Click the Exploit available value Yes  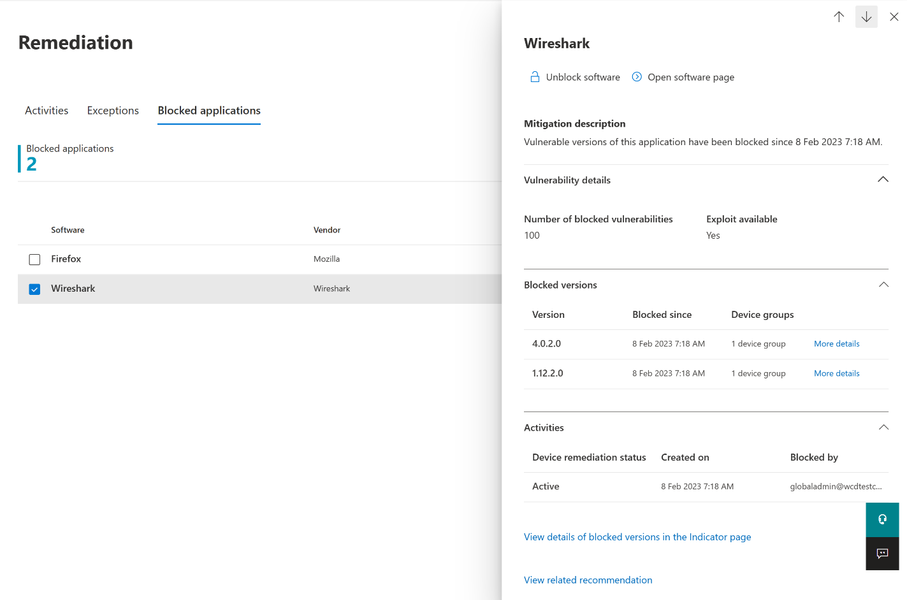(713, 235)
